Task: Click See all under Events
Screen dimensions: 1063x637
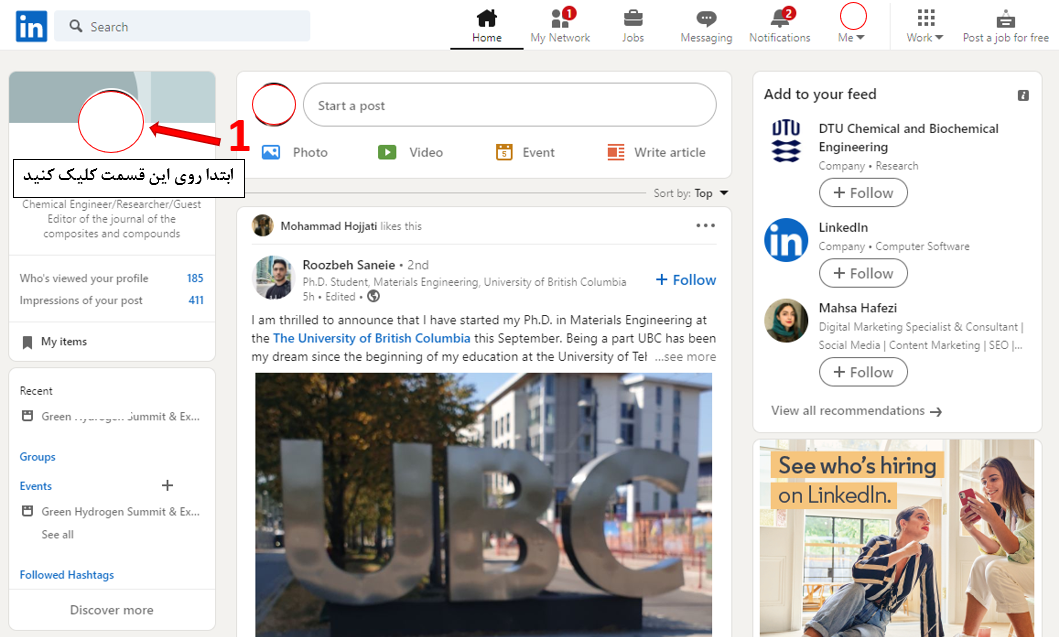Action: [58, 535]
